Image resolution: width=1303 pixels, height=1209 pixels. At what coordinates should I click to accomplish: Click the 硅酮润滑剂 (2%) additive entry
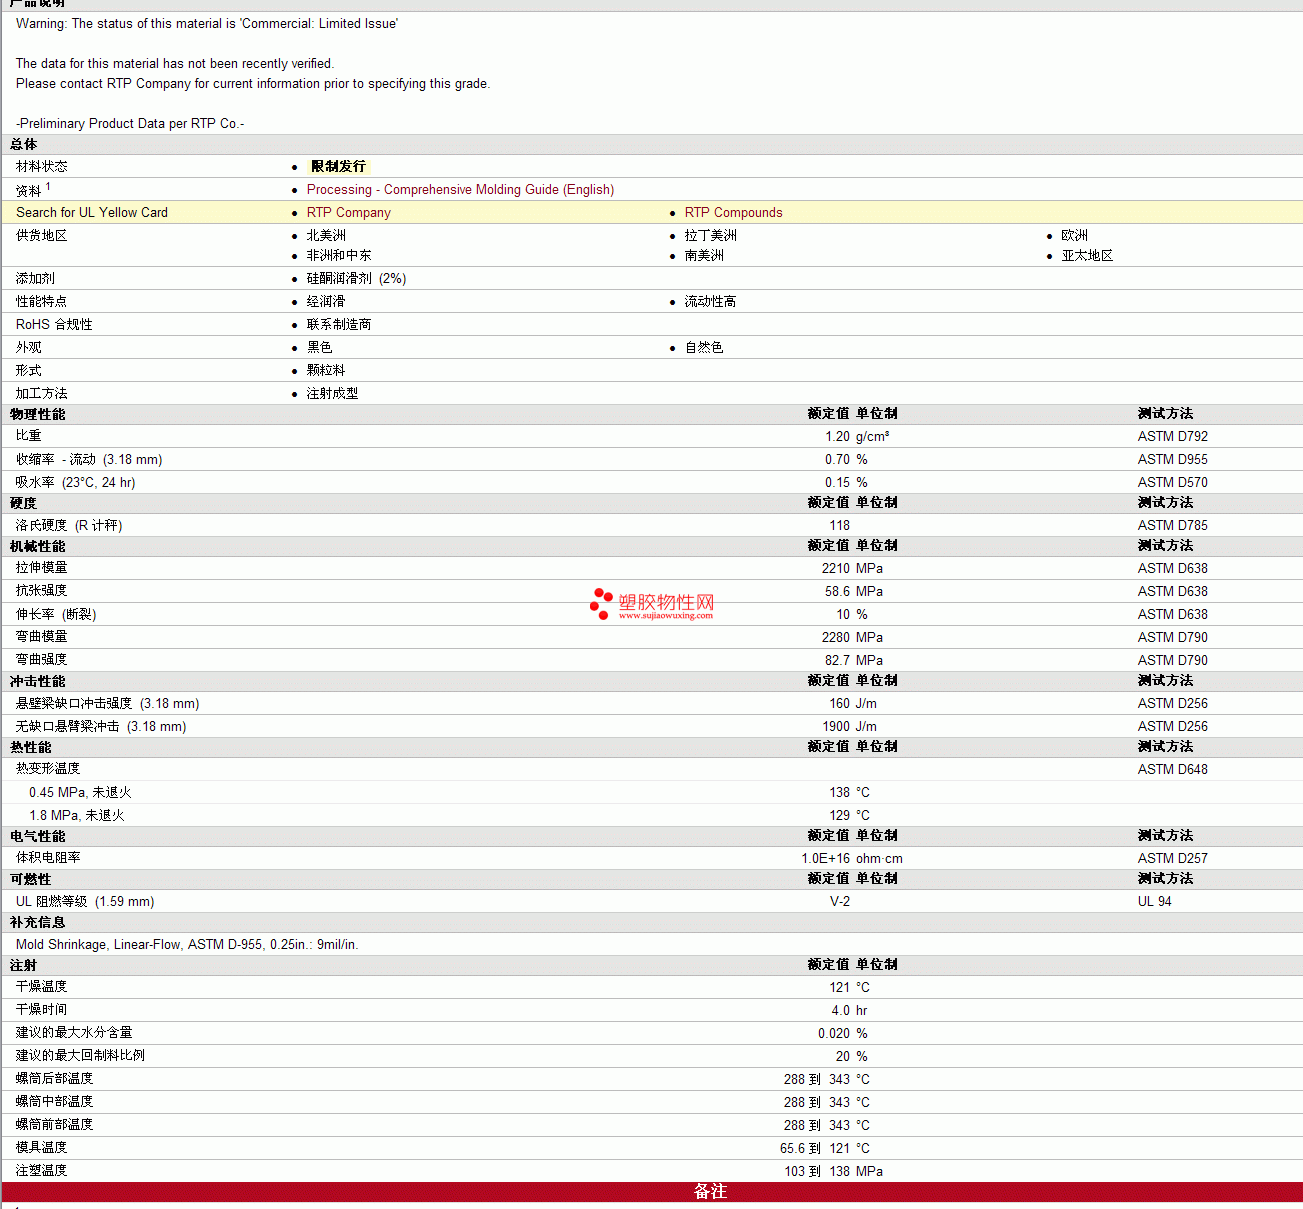pos(356,279)
